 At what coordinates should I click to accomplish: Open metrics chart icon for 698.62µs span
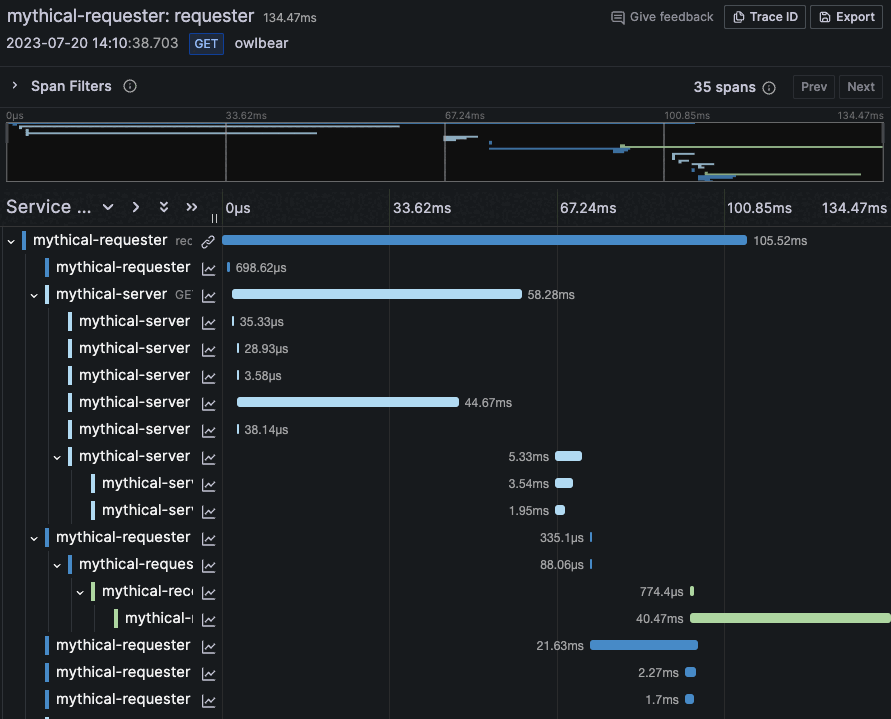209,269
